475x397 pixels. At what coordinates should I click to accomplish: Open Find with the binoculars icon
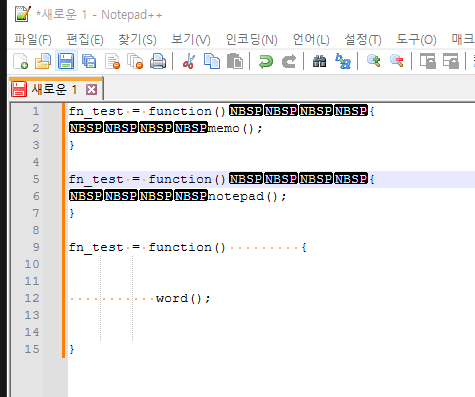pyautogui.click(x=319, y=61)
